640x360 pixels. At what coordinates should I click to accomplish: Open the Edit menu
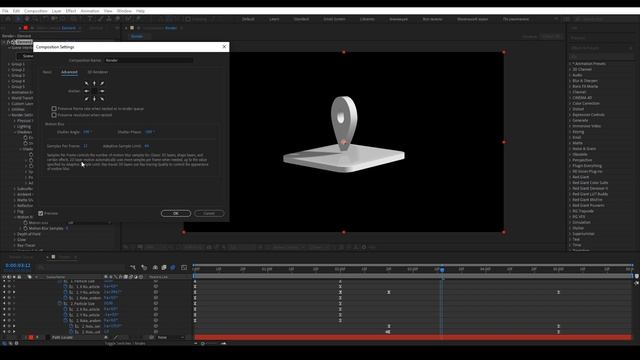click(x=16, y=11)
